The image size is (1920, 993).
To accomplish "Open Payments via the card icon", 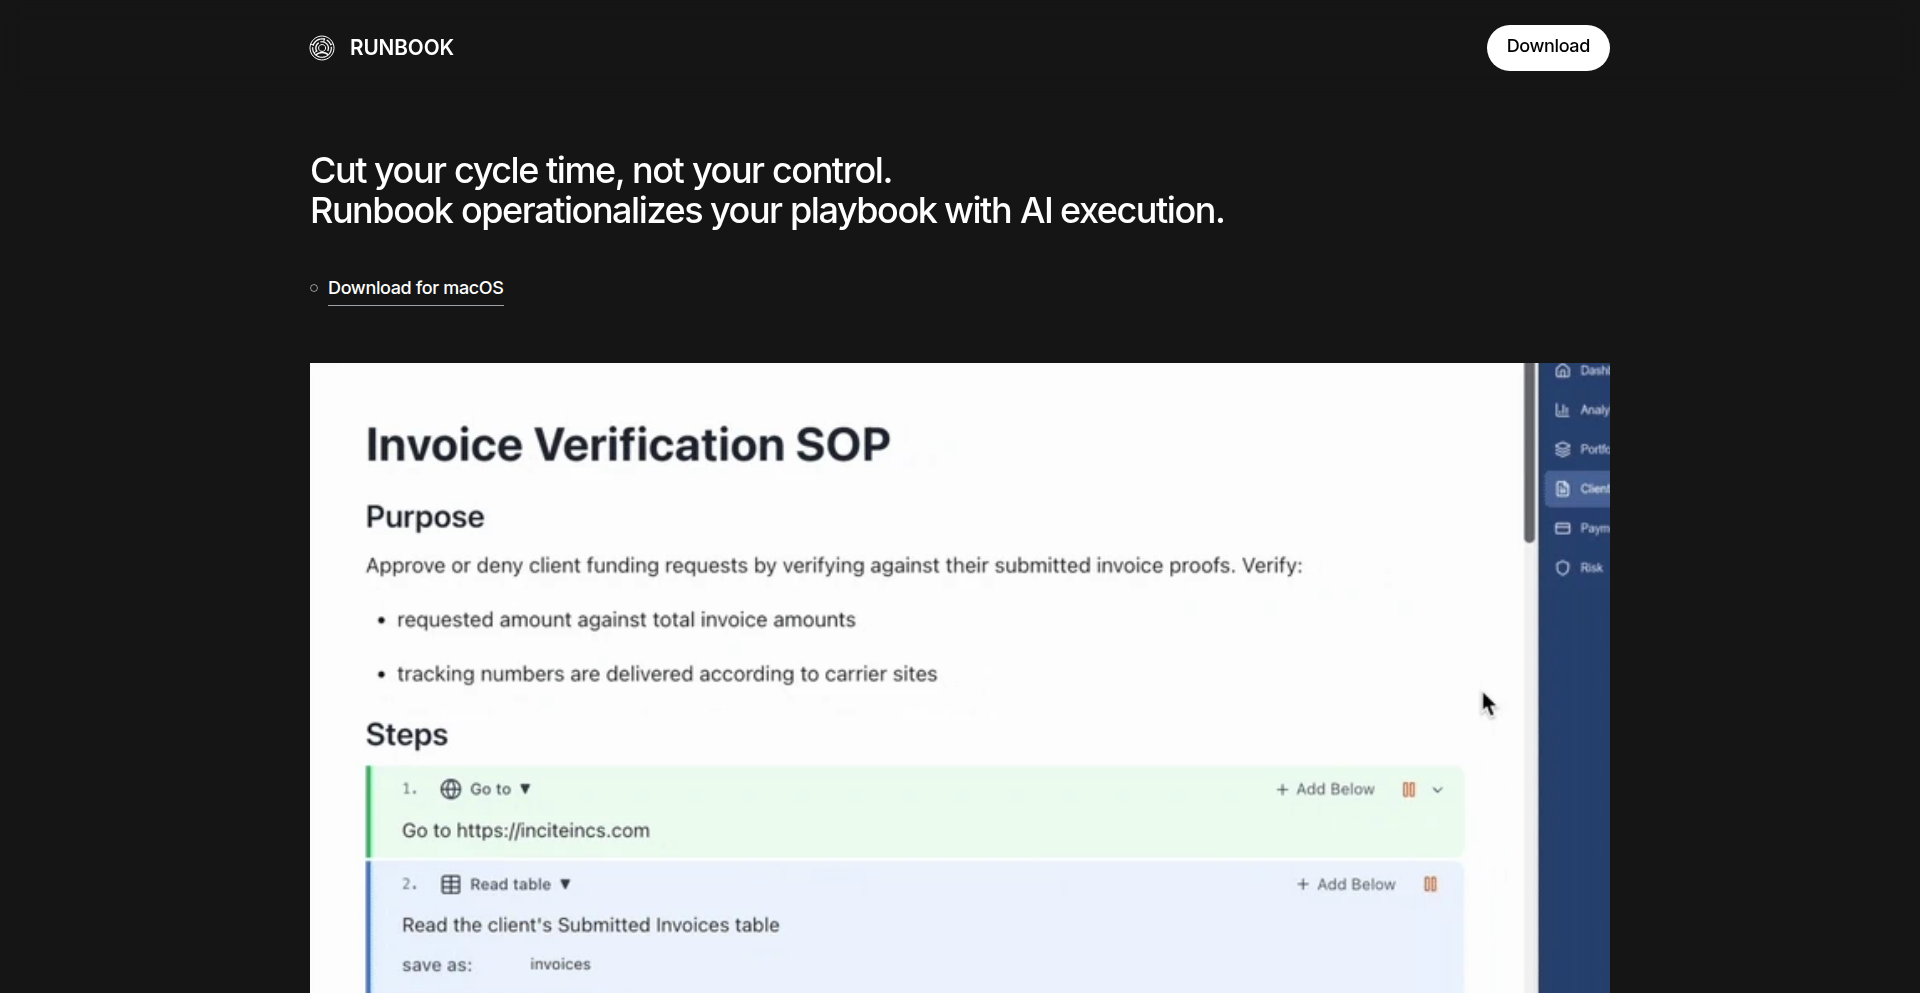I will point(1563,528).
